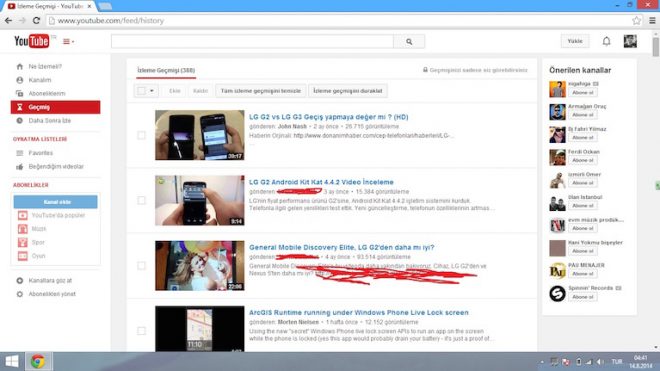
Task: Open LG G2 Android Kit Kat 4.4.2 title
Action: click(321, 182)
